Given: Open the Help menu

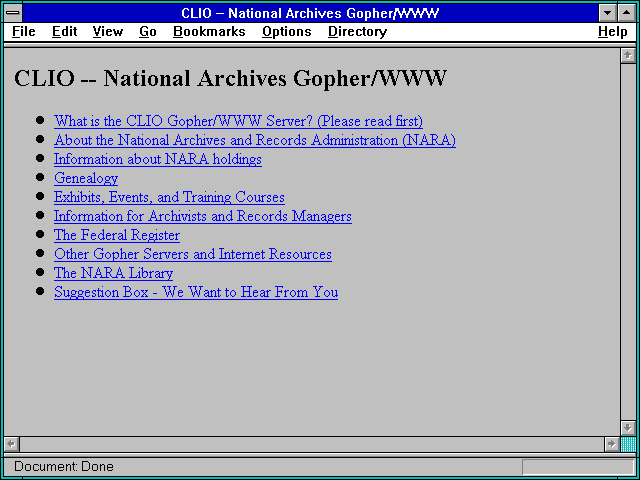Looking at the screenshot, I should pos(613,32).
